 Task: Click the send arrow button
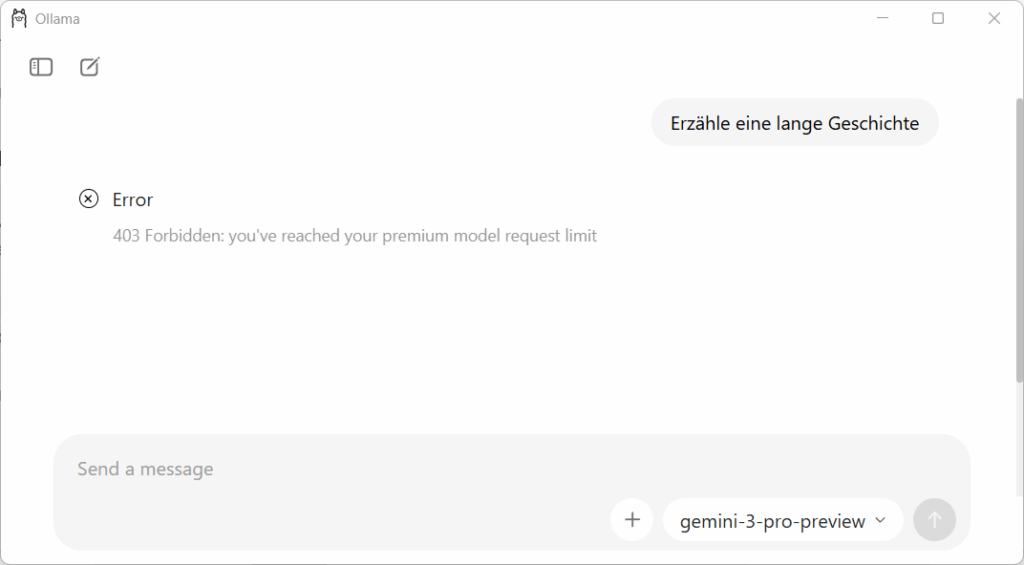point(934,520)
